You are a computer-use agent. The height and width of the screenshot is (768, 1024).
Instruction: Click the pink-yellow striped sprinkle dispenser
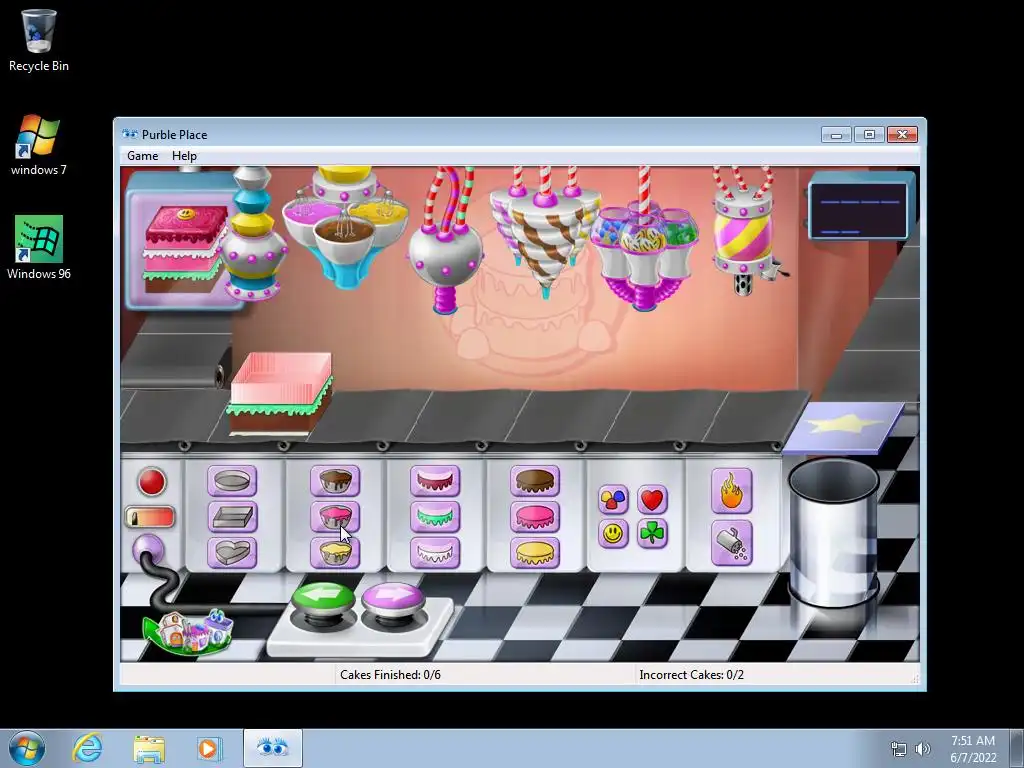click(744, 232)
